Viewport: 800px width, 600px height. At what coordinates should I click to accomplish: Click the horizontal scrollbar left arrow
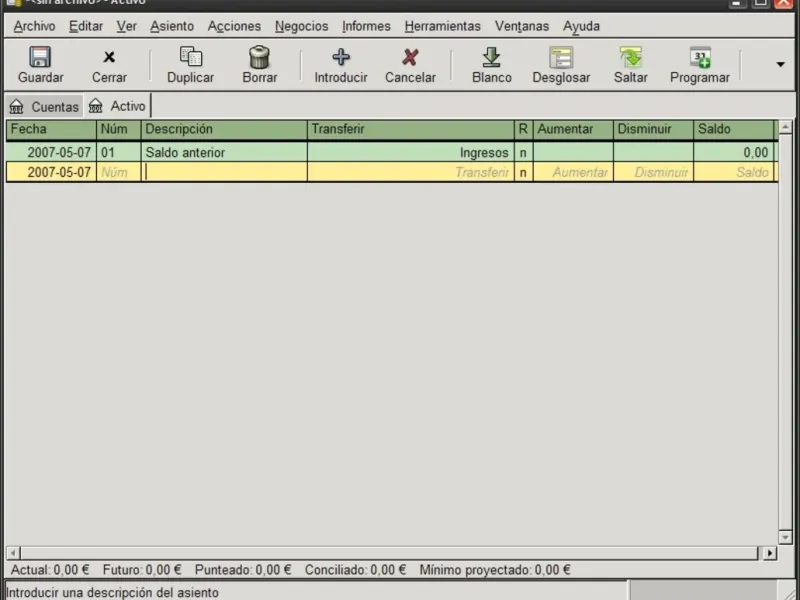click(13, 553)
